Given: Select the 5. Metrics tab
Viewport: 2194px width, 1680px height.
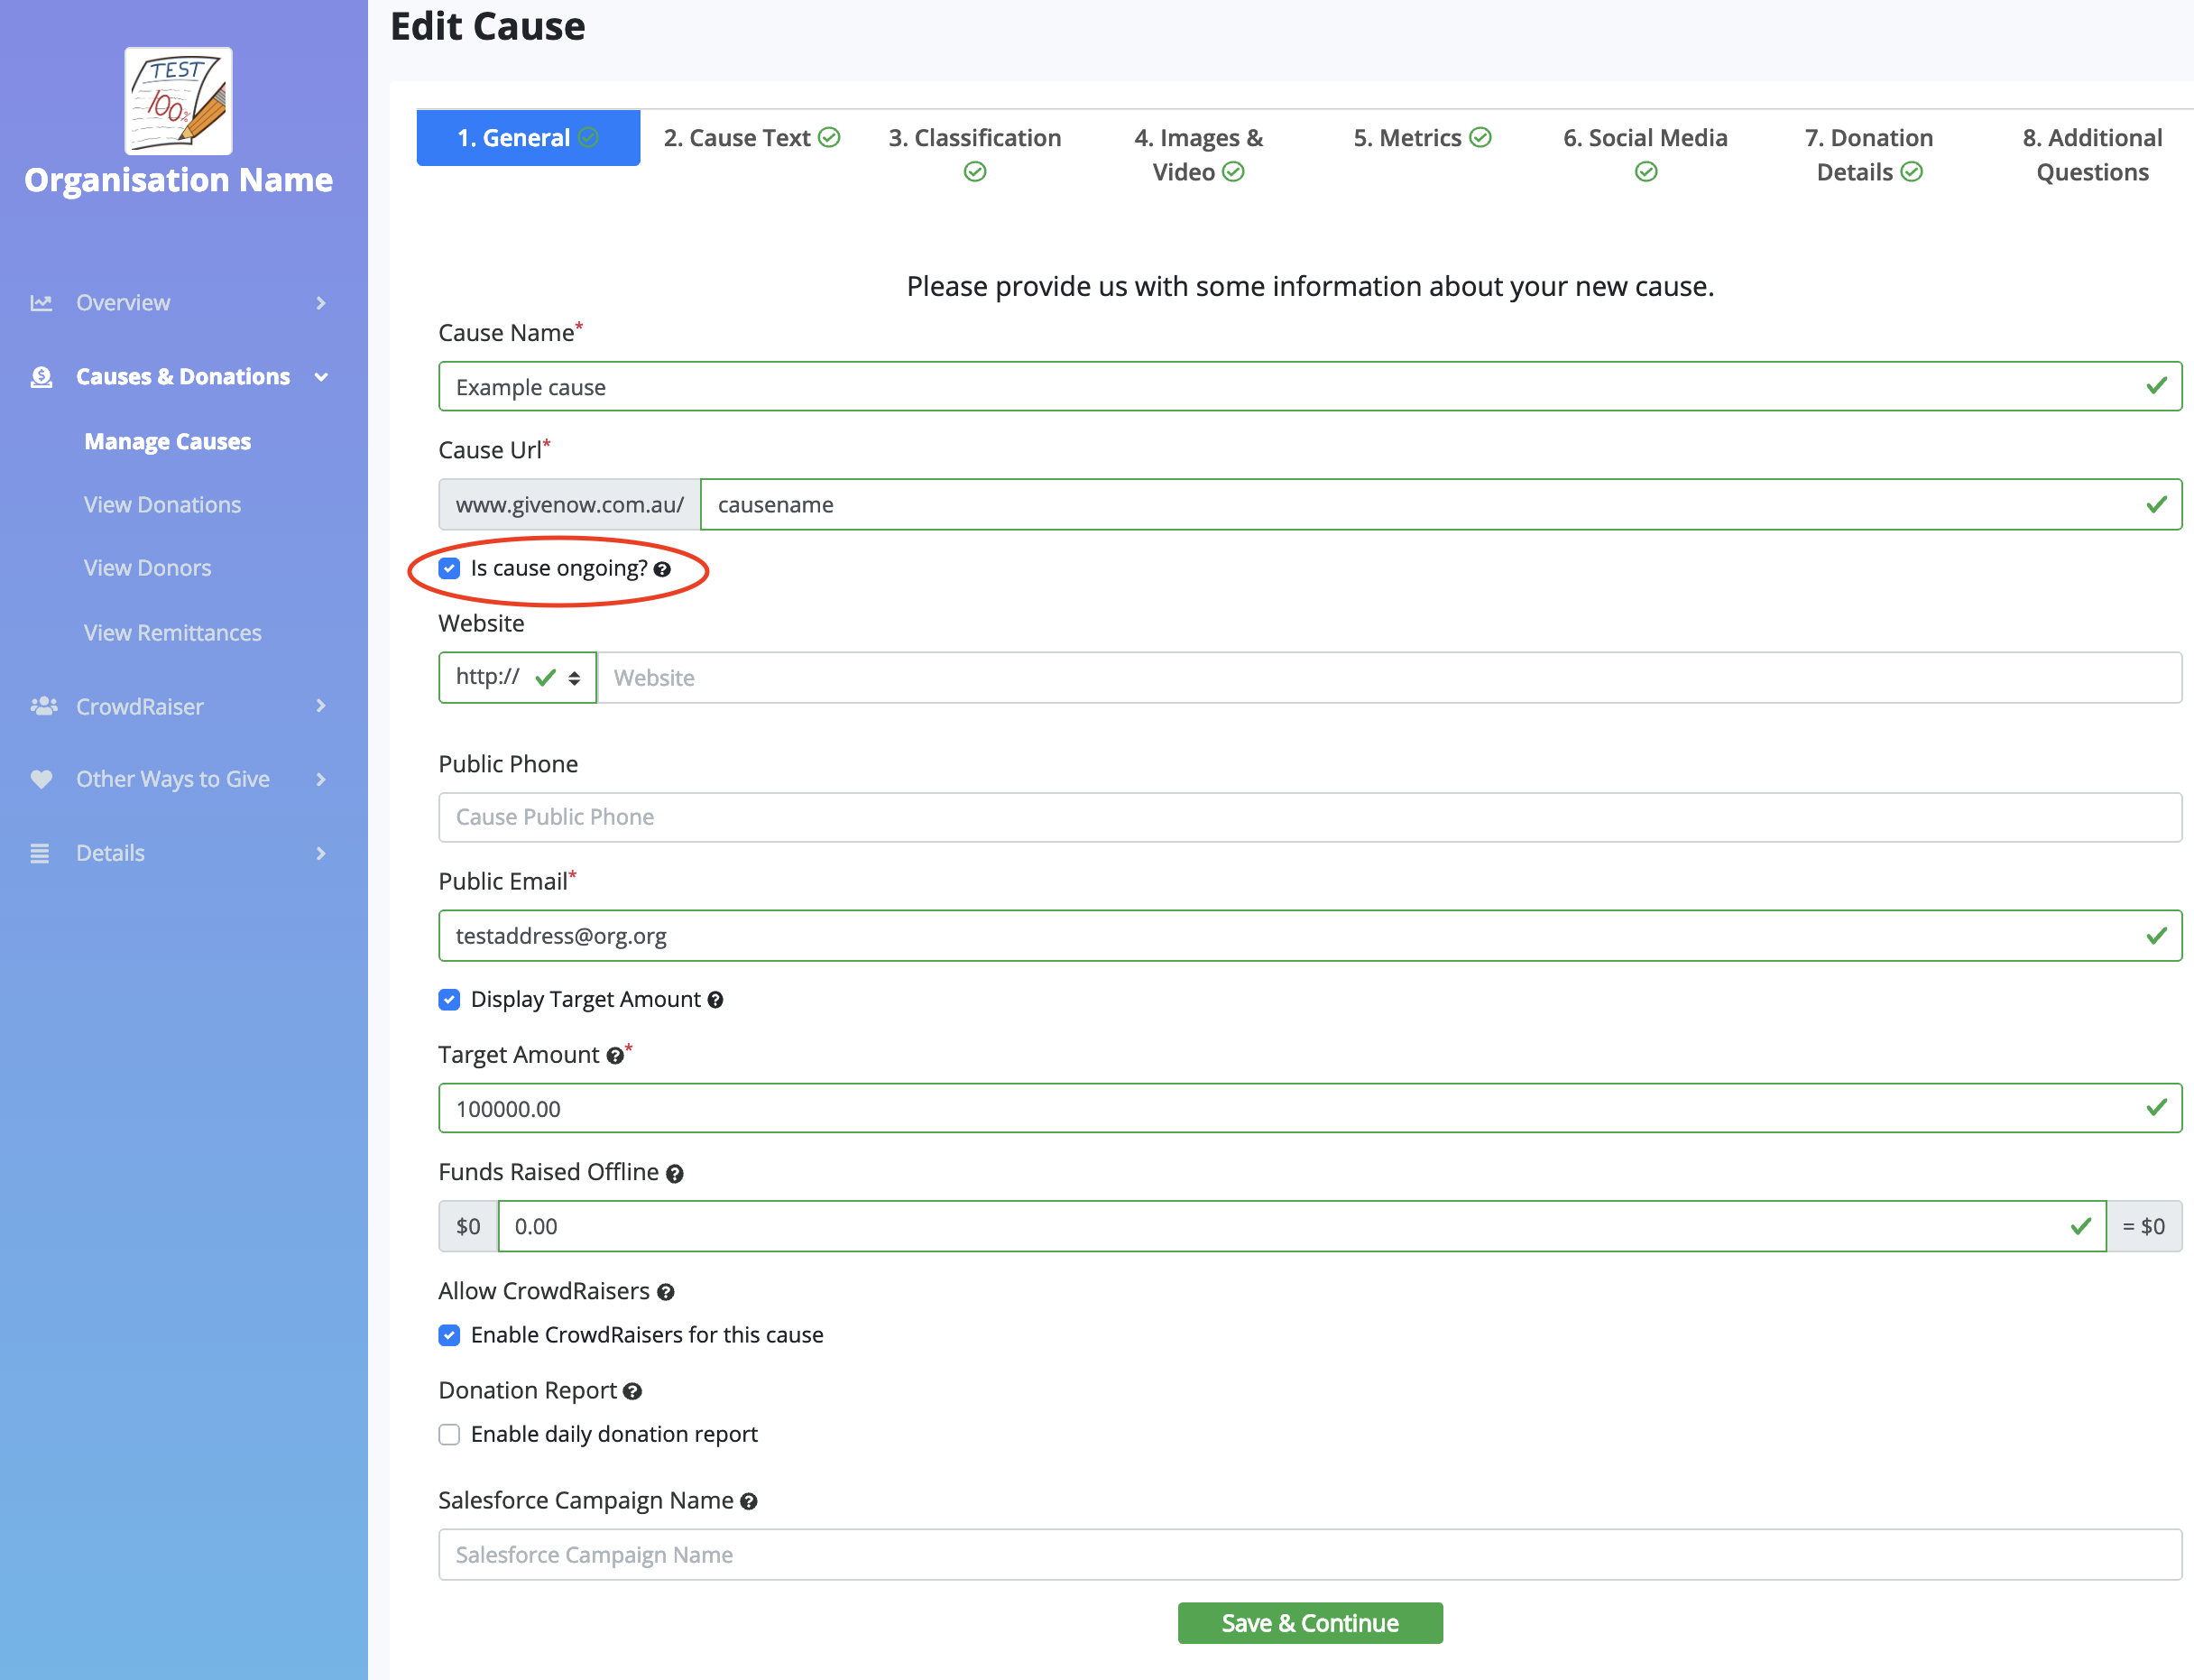Looking at the screenshot, I should coord(1422,138).
